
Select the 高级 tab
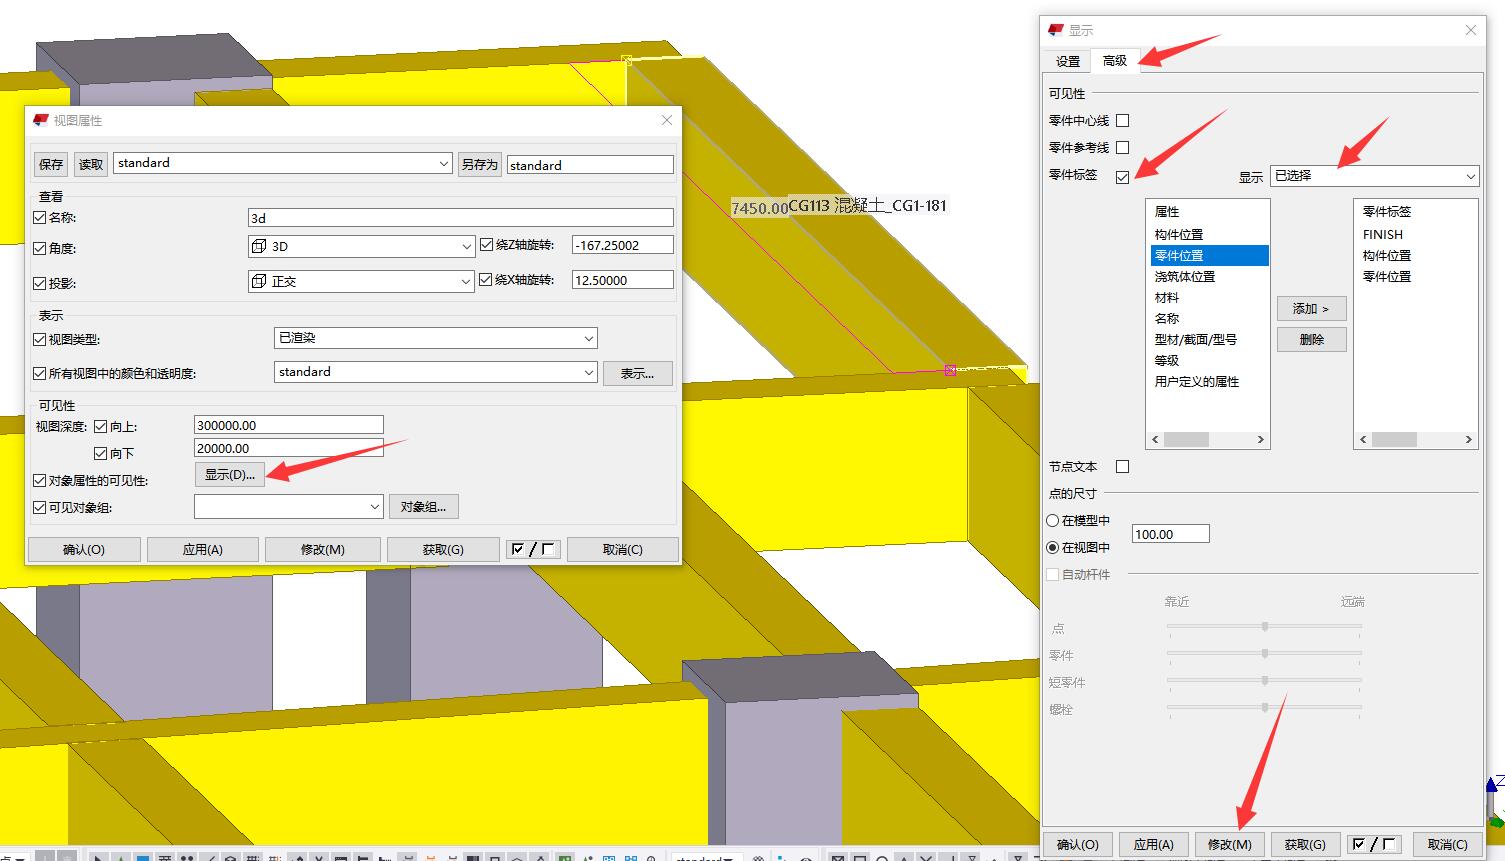point(1114,60)
